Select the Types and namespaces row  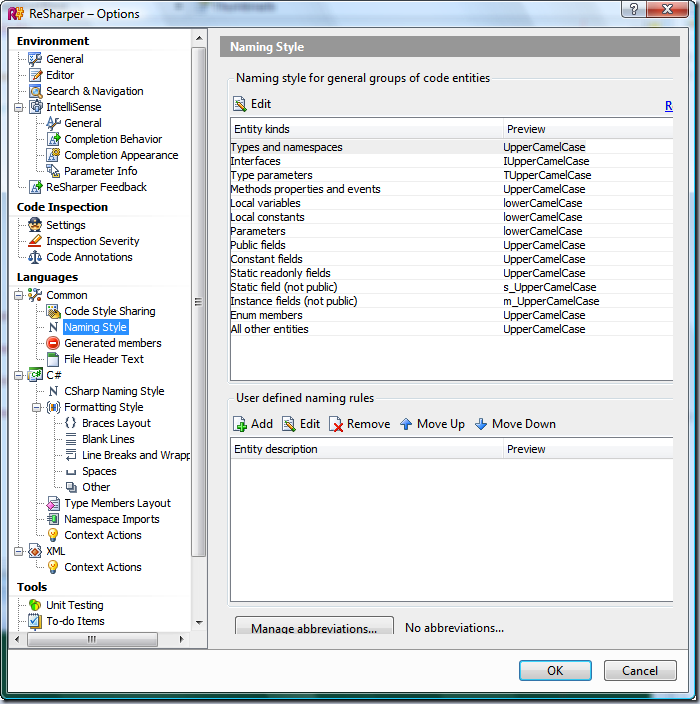tap(451, 147)
